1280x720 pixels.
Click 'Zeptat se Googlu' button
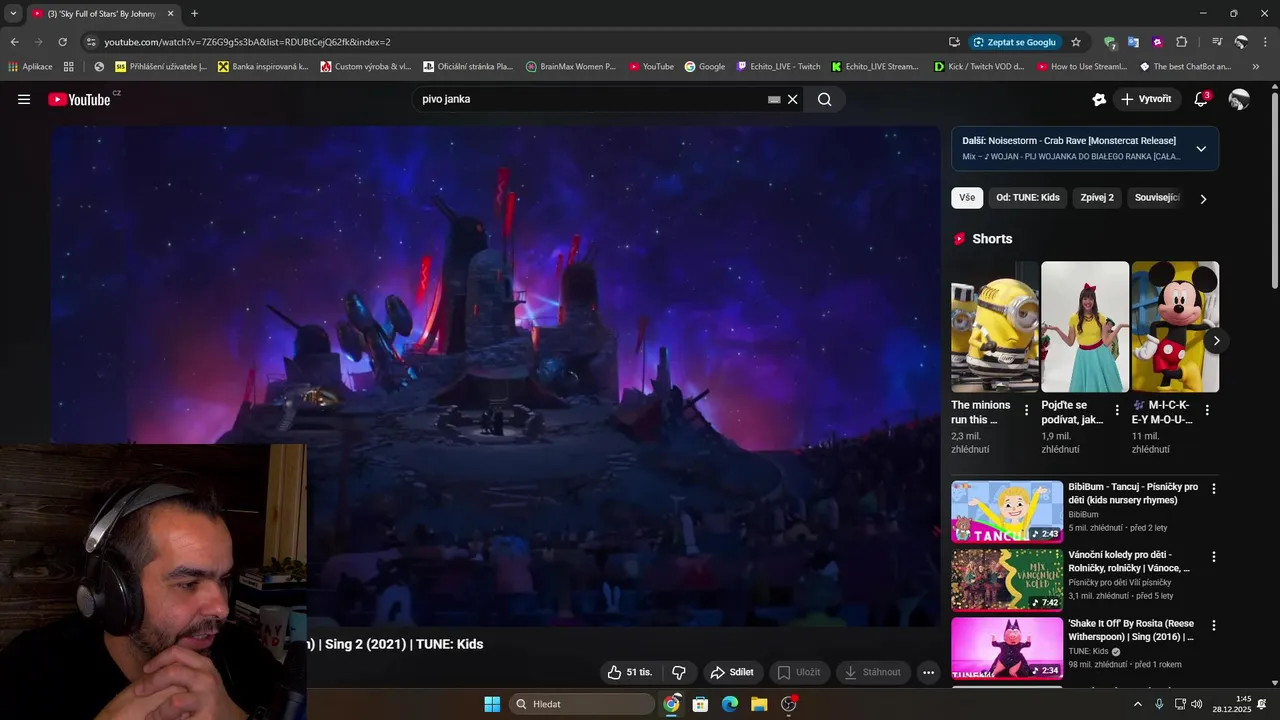coord(1014,42)
